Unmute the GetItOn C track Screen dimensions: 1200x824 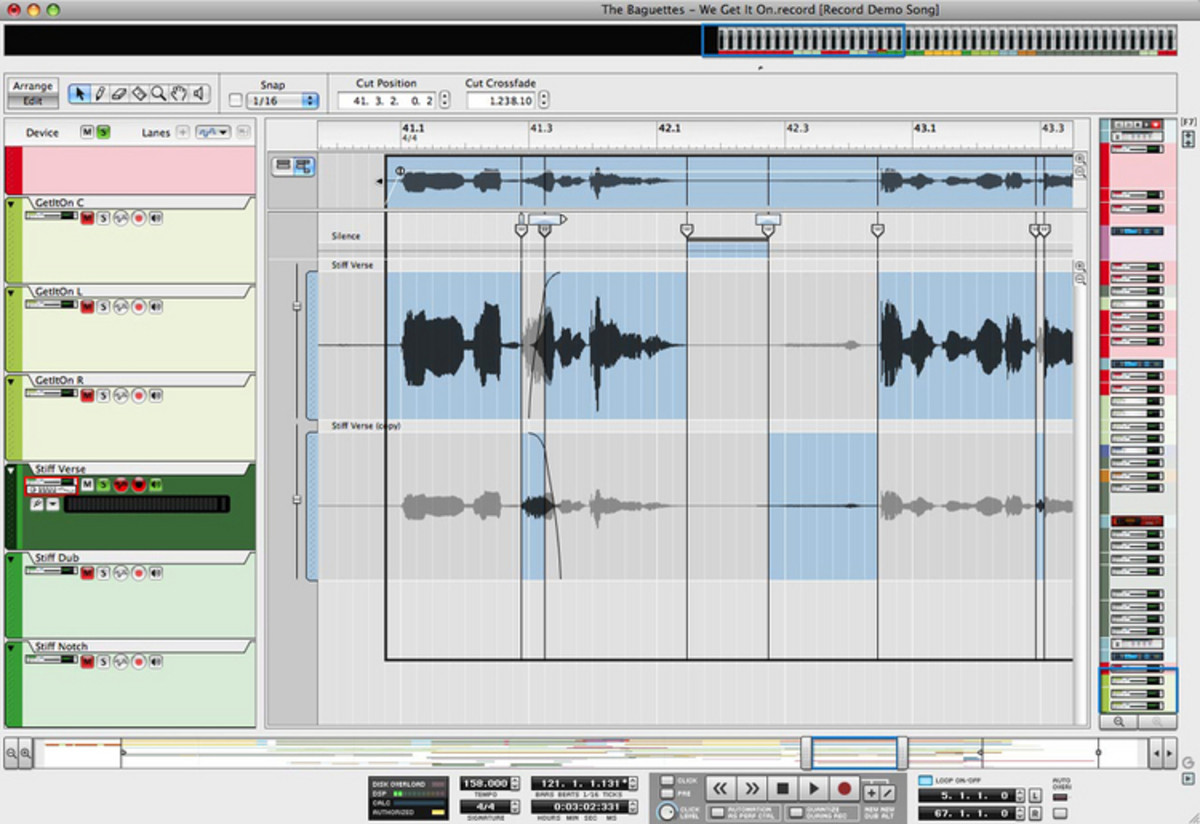[87, 218]
